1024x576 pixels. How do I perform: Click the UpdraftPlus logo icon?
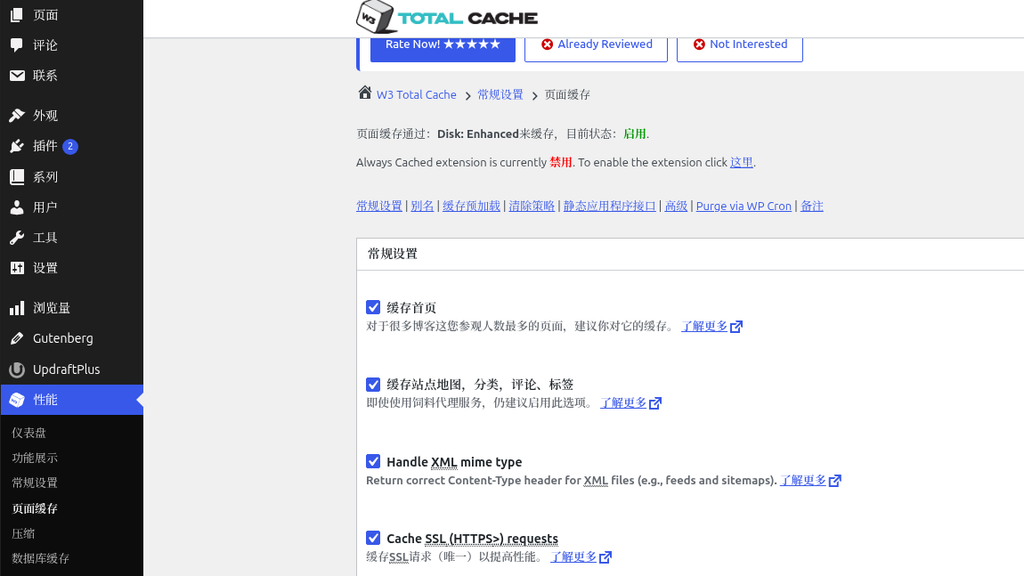click(x=17, y=370)
